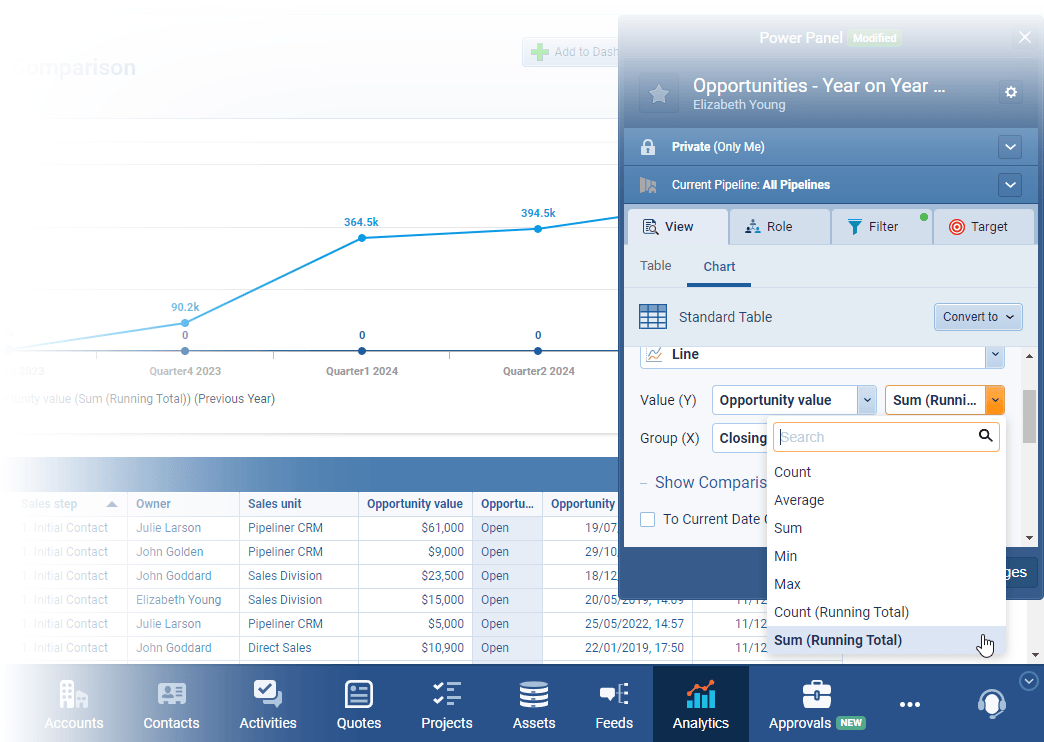
Task: Switch to the Table sub-tab
Action: point(656,266)
